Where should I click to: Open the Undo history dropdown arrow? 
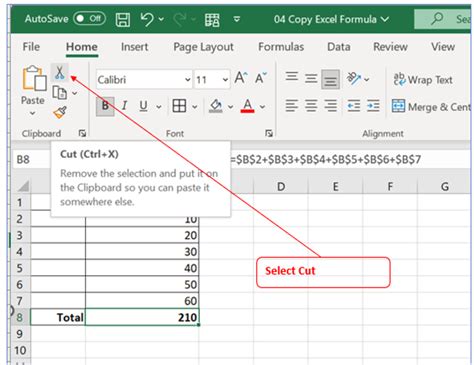[161, 19]
